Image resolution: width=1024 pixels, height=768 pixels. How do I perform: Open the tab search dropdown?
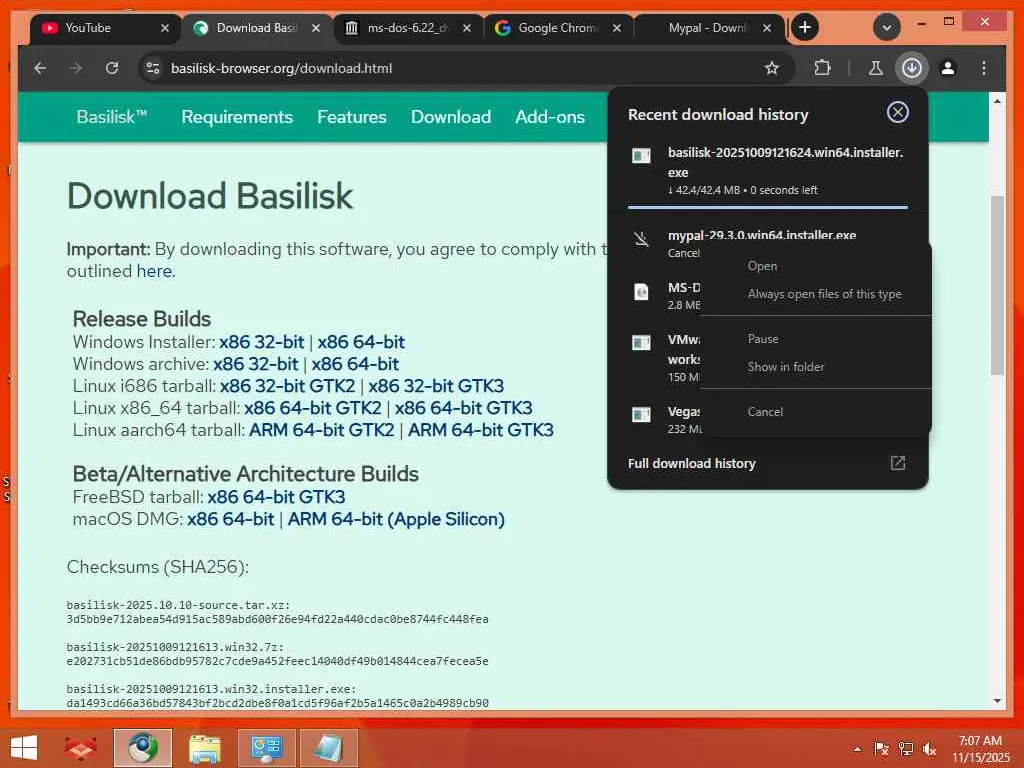point(887,27)
